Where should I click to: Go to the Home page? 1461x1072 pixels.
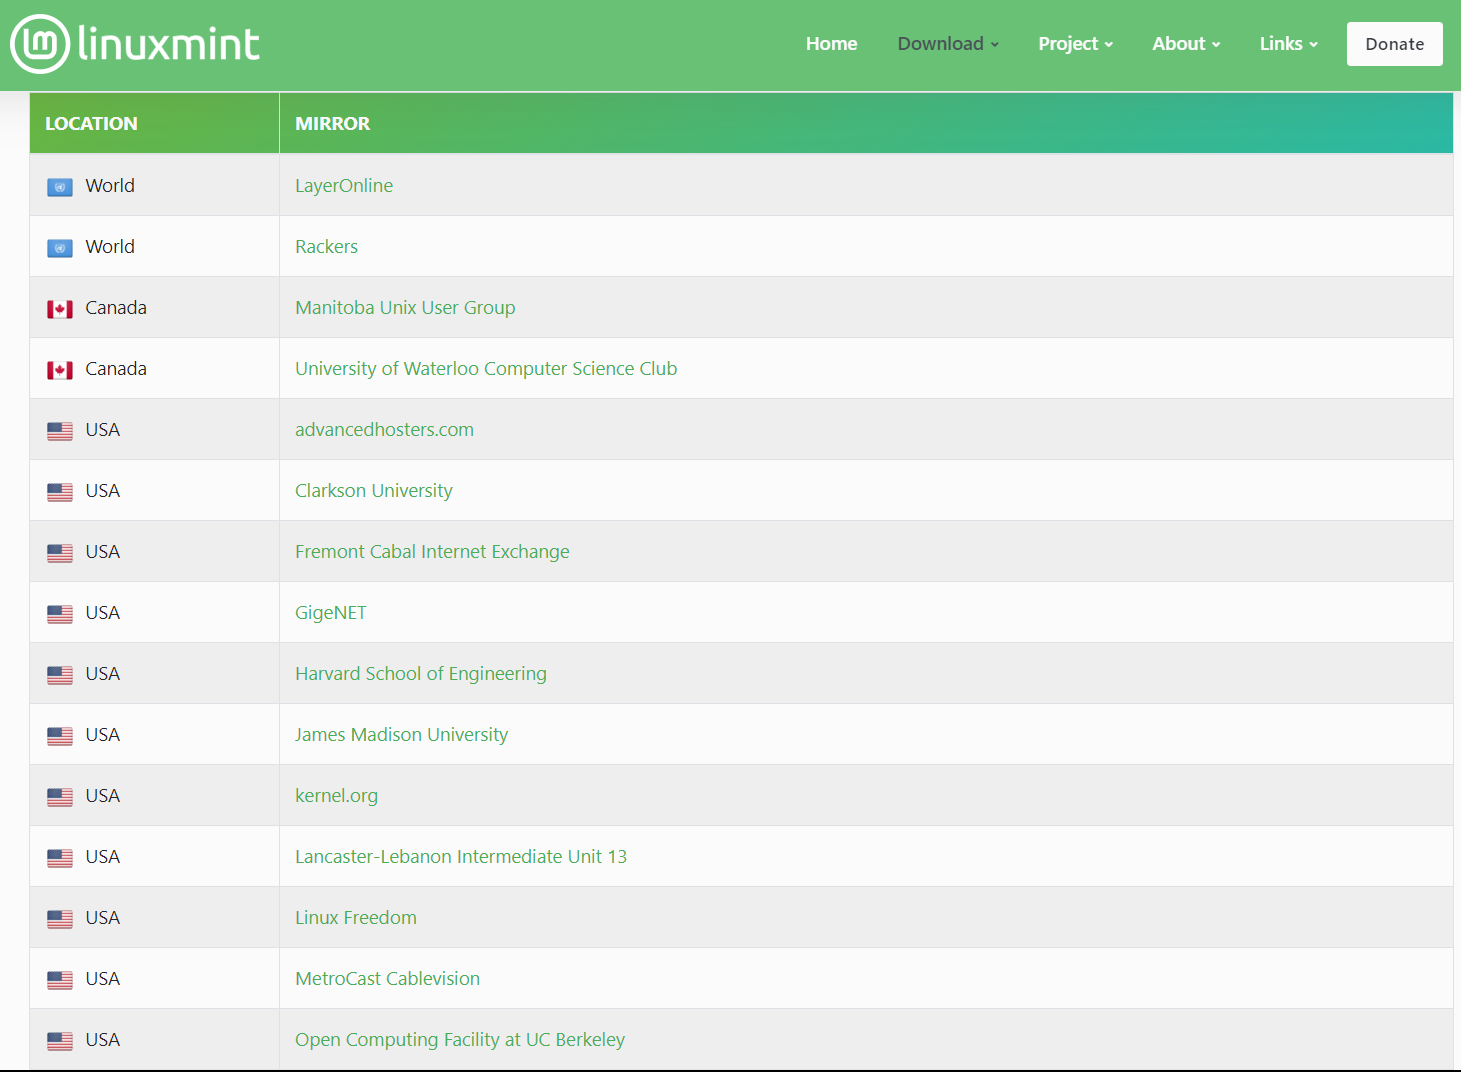pos(832,44)
